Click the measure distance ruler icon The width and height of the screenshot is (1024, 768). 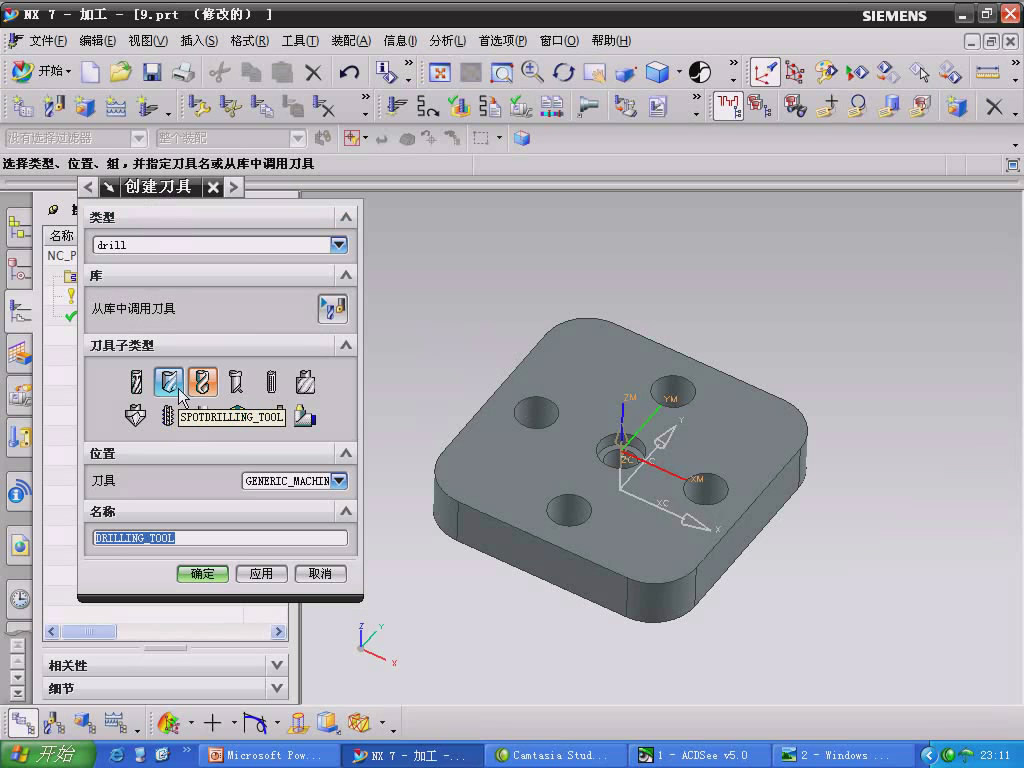(987, 72)
